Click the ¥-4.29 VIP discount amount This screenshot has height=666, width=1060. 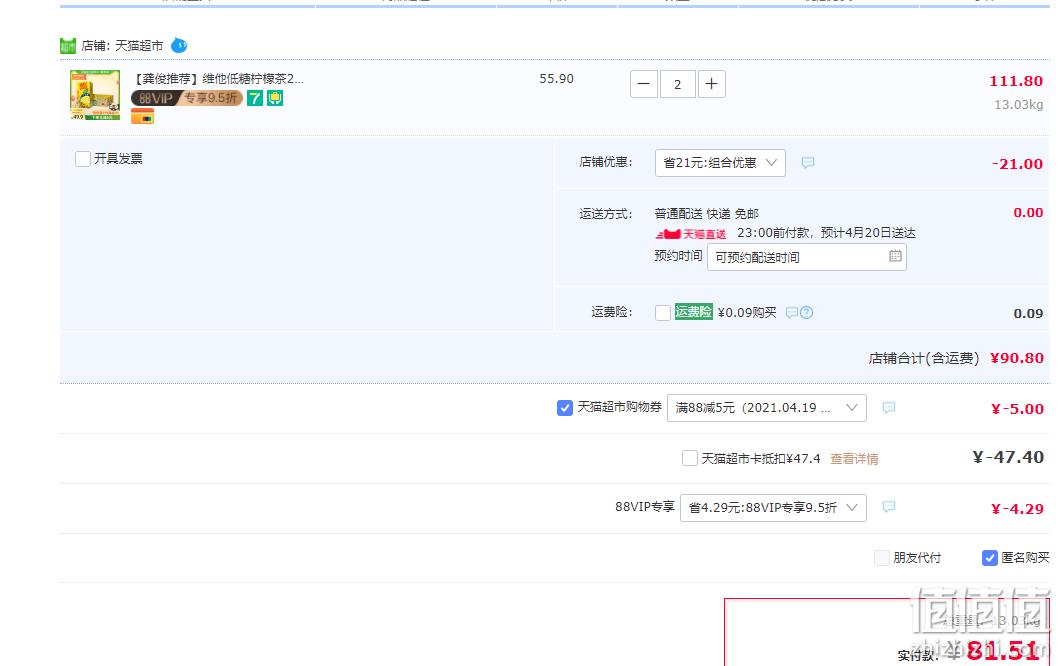pyautogui.click(x=1017, y=509)
